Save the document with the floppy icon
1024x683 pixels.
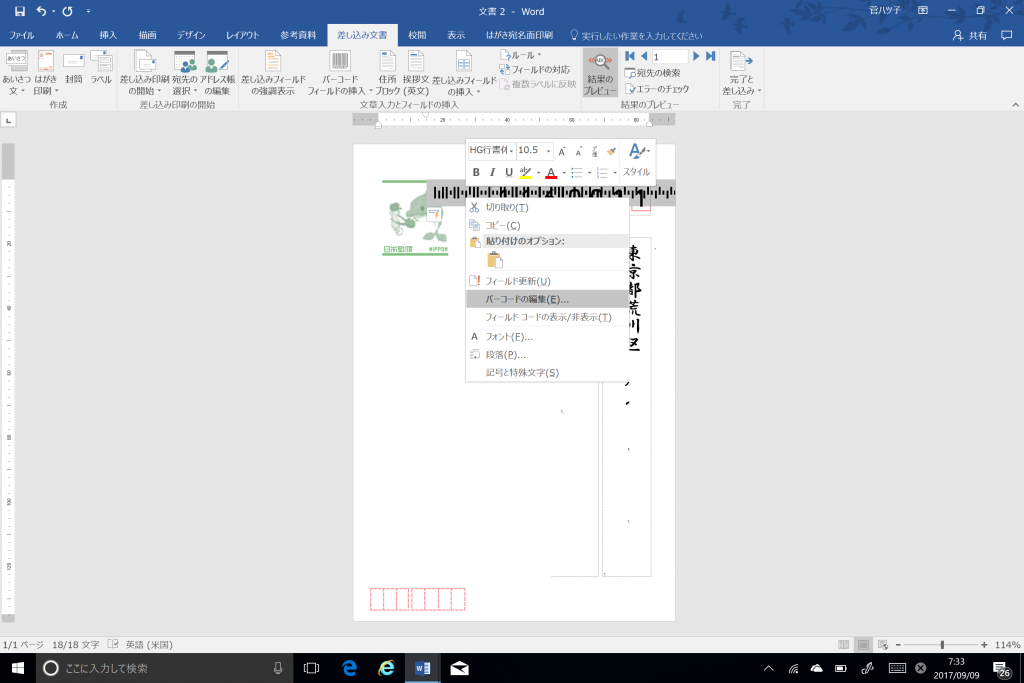[x=19, y=11]
